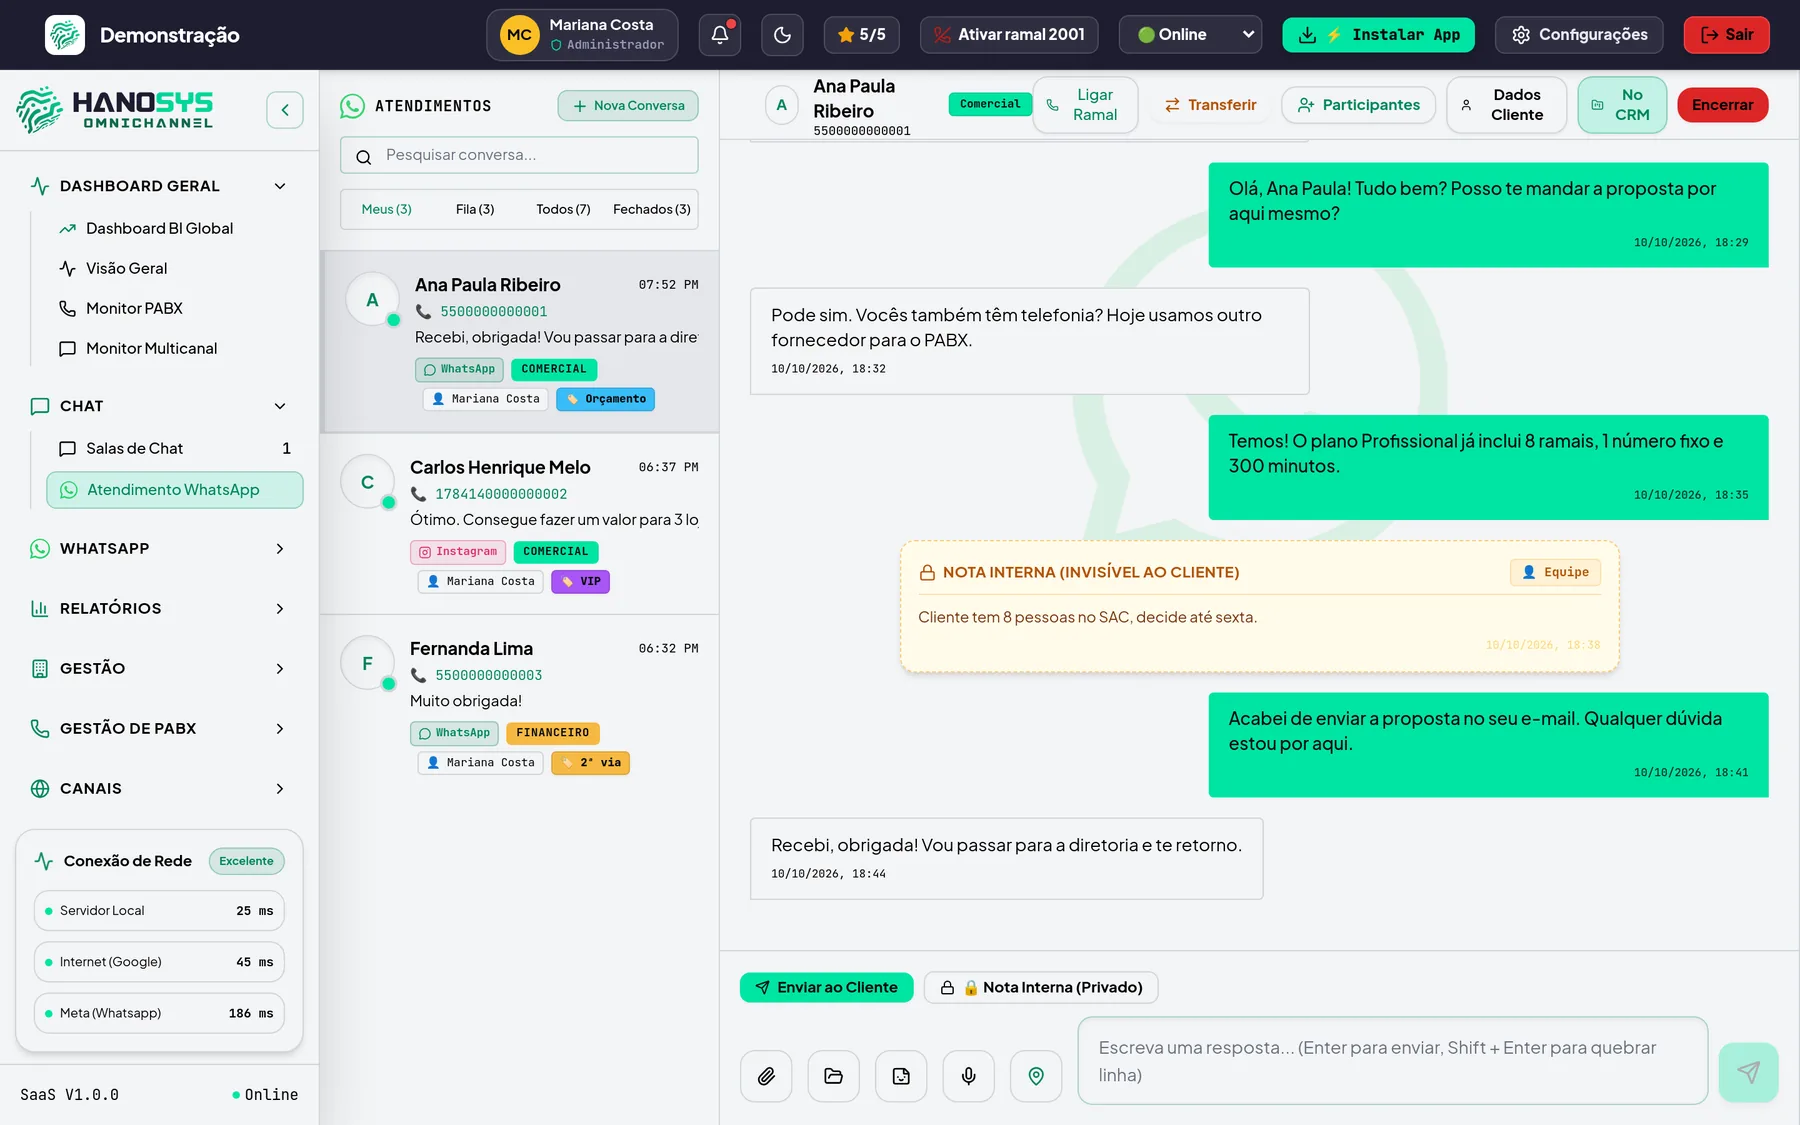Click the sticker/note file icon
Viewport: 1800px width, 1125px height.
[901, 1076]
